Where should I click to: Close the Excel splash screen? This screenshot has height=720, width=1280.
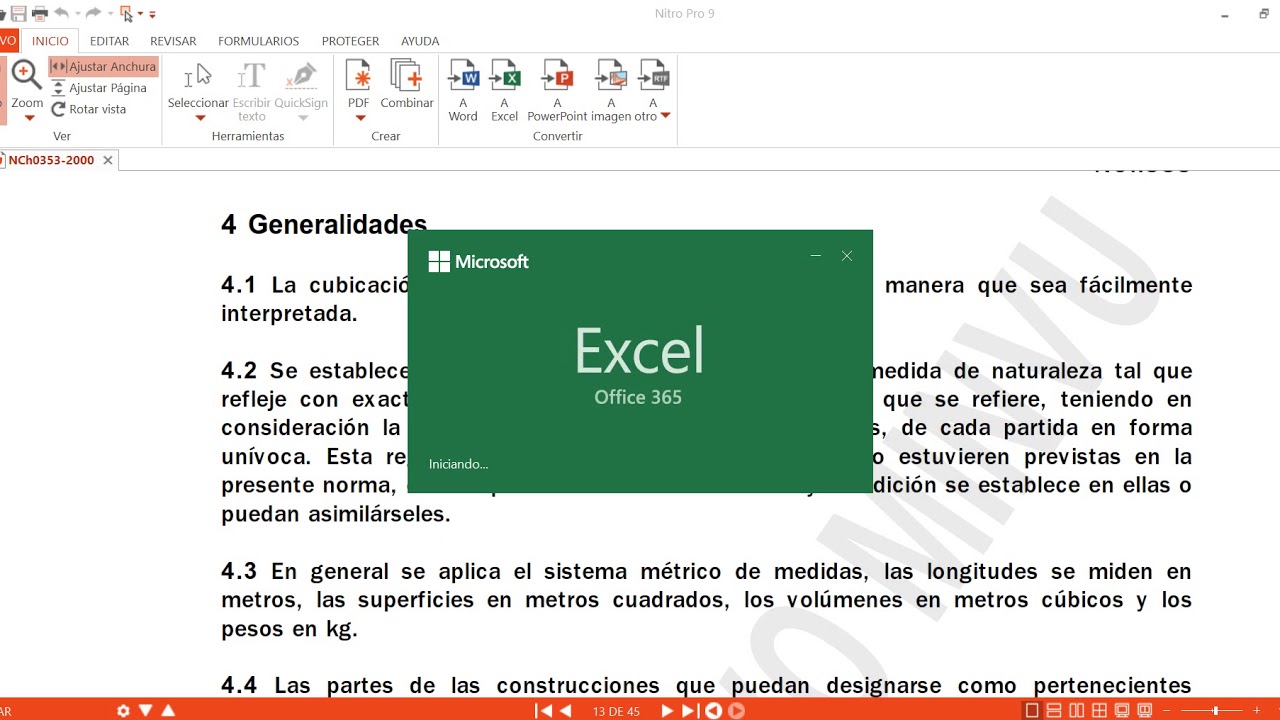[x=847, y=256]
